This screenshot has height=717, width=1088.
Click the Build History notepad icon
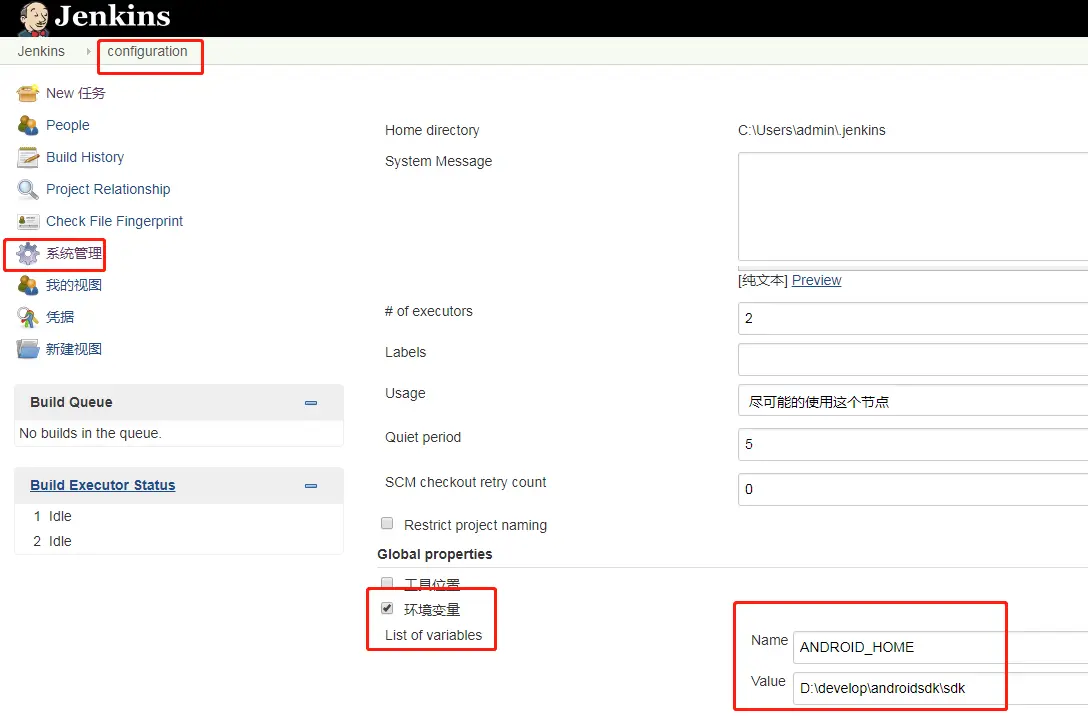point(28,157)
